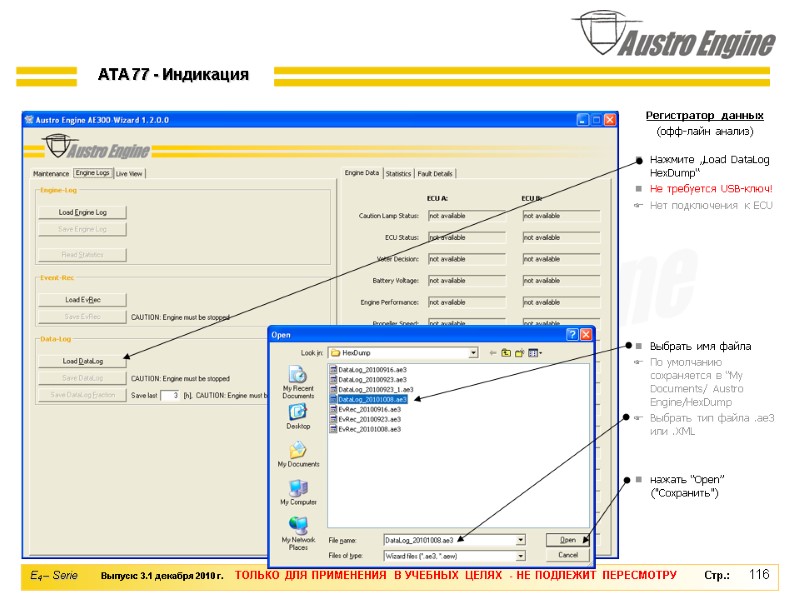Click ECU A Voter Decision field

point(466,259)
